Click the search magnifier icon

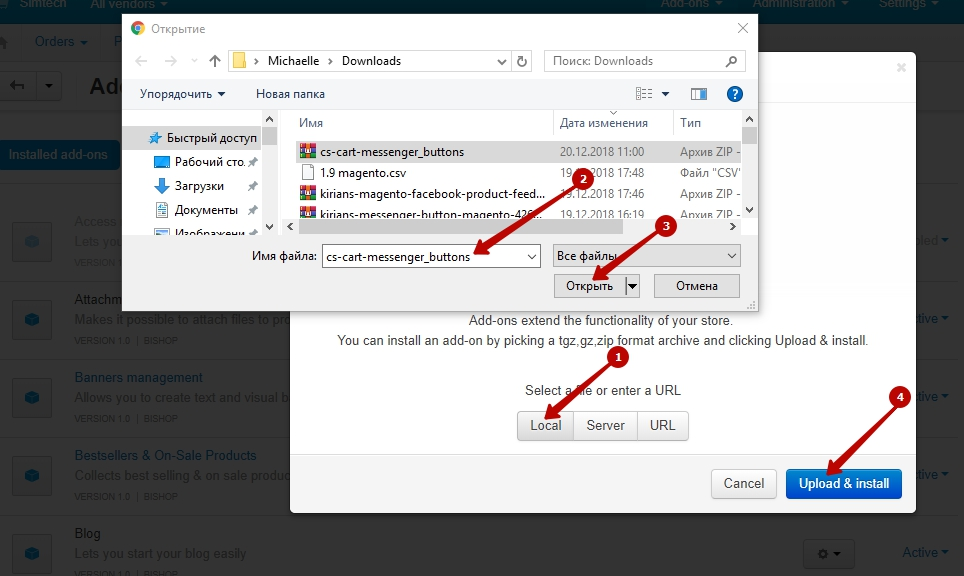tap(731, 61)
